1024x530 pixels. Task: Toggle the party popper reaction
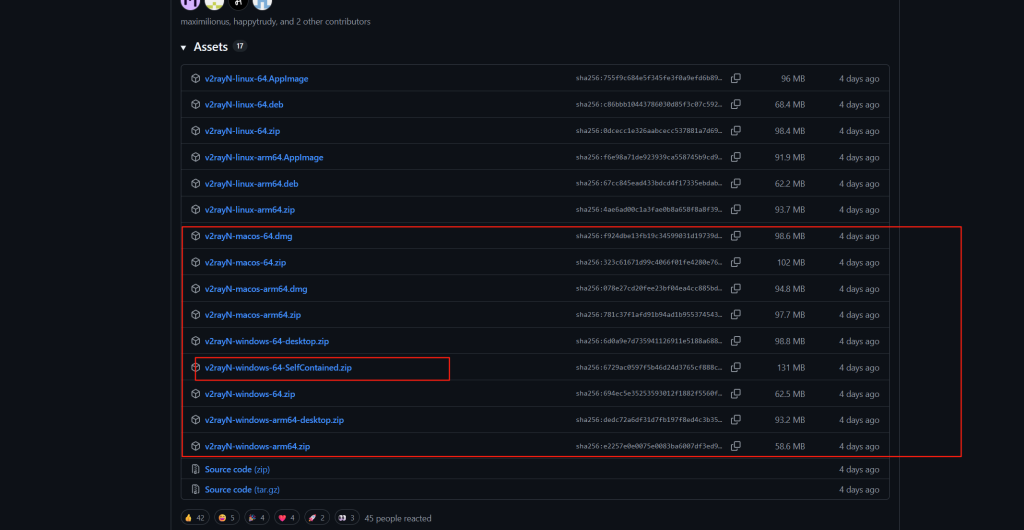click(x=256, y=518)
